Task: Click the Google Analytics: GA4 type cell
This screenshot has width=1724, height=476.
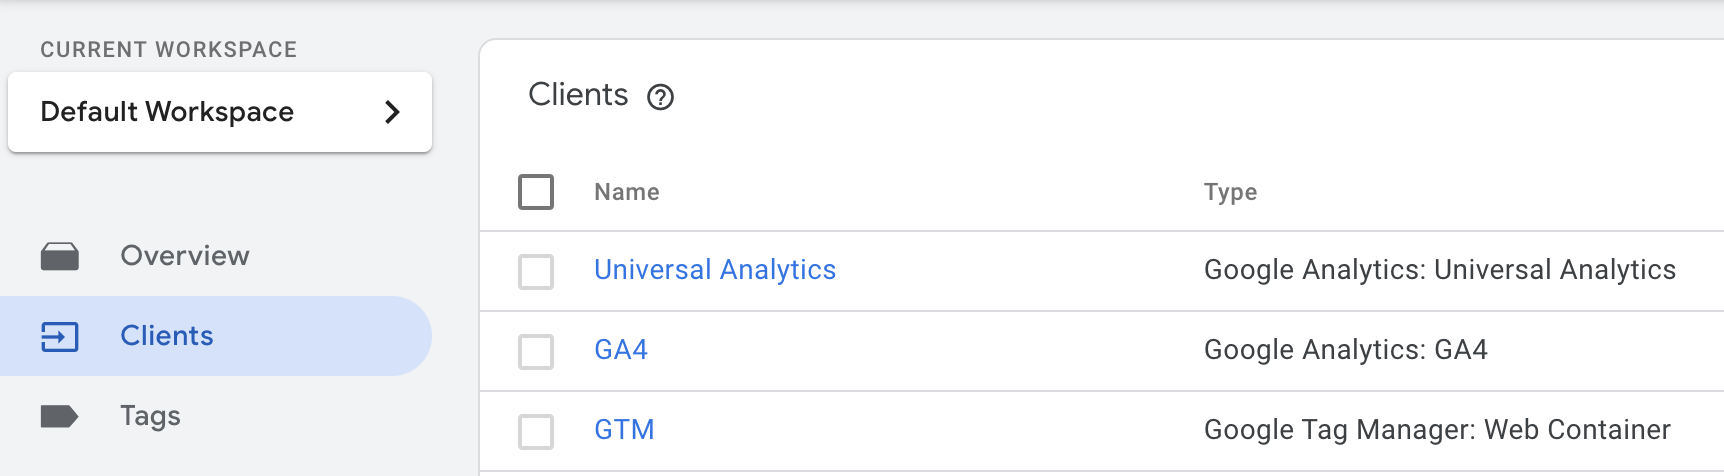Action: click(1346, 350)
